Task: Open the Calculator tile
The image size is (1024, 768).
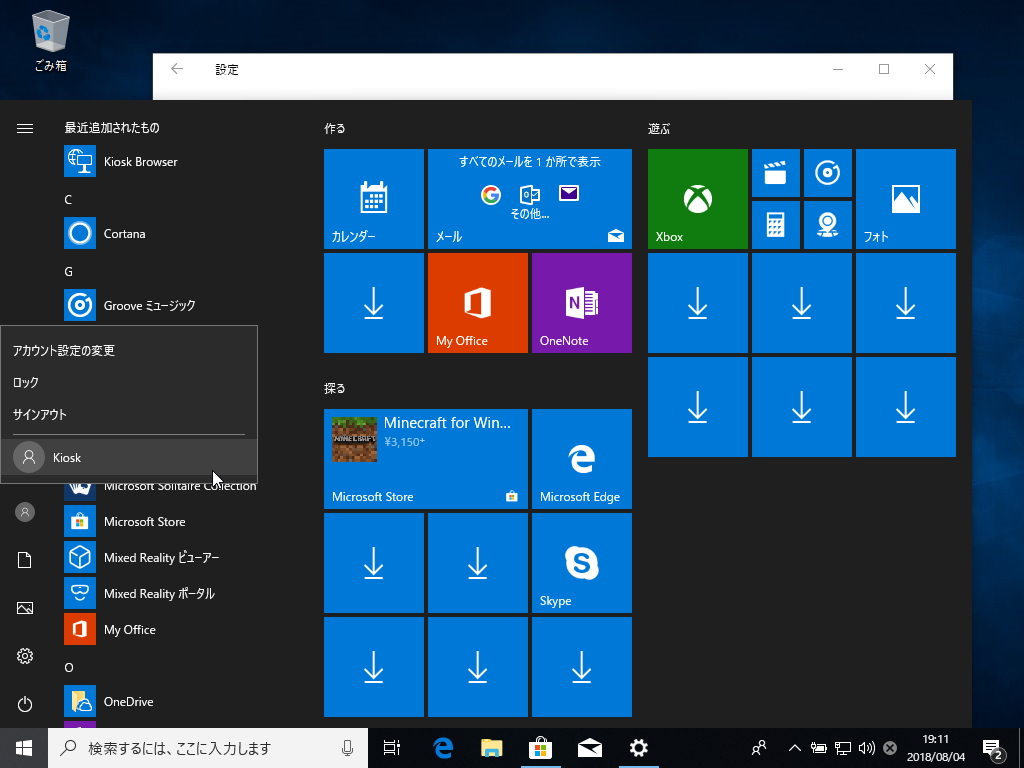Action: (776, 225)
